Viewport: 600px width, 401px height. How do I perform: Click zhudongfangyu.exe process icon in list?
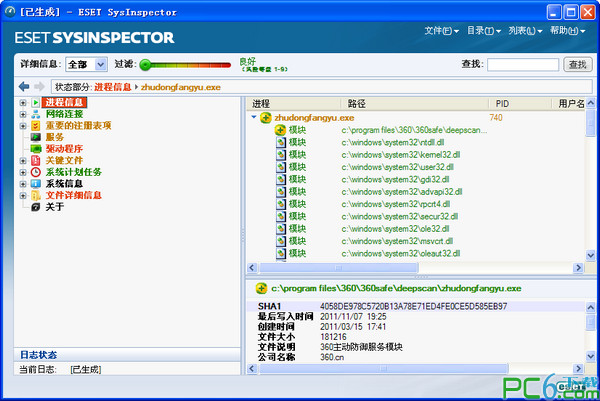tap(266, 118)
